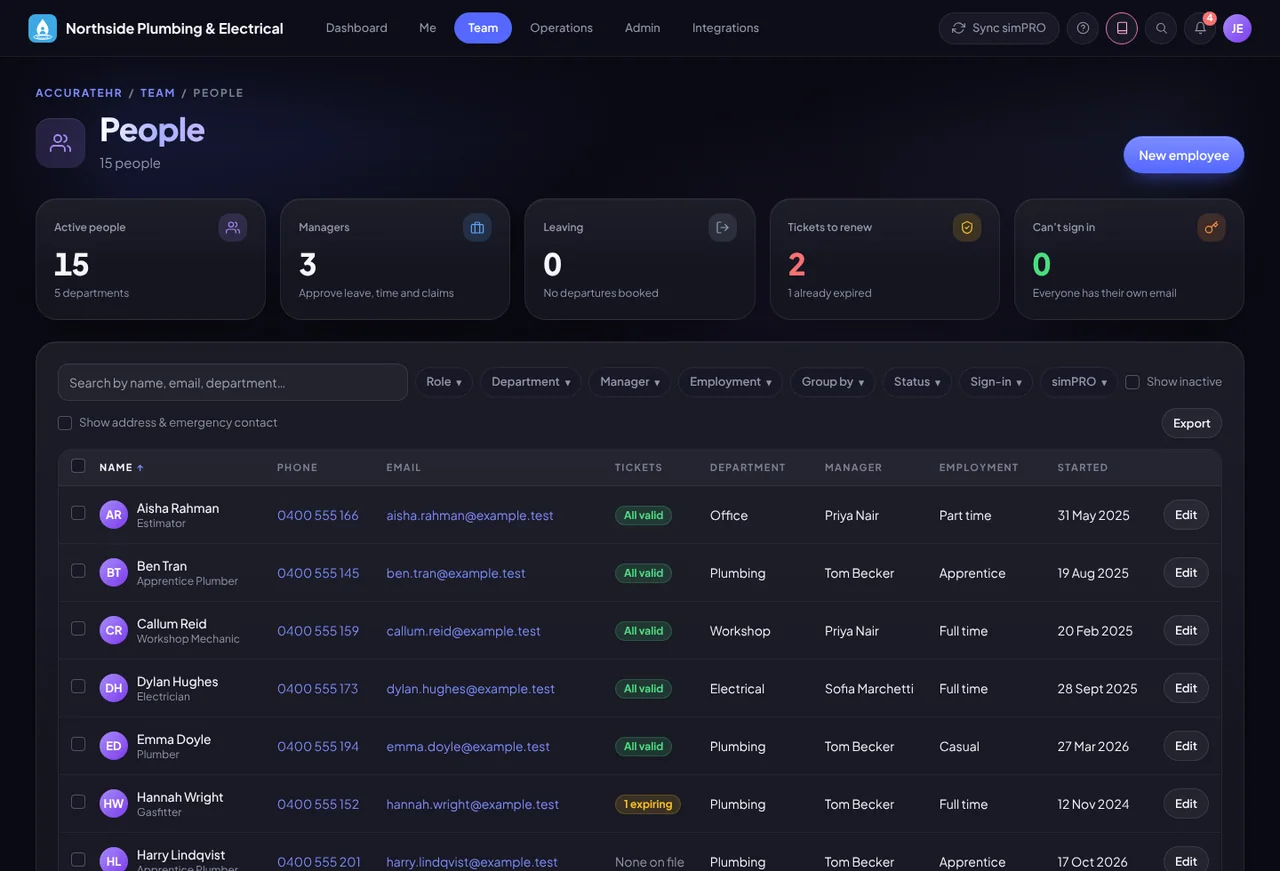The image size is (1280, 871).
Task: Edit Aisha Rahman's record
Action: [x=1186, y=515]
